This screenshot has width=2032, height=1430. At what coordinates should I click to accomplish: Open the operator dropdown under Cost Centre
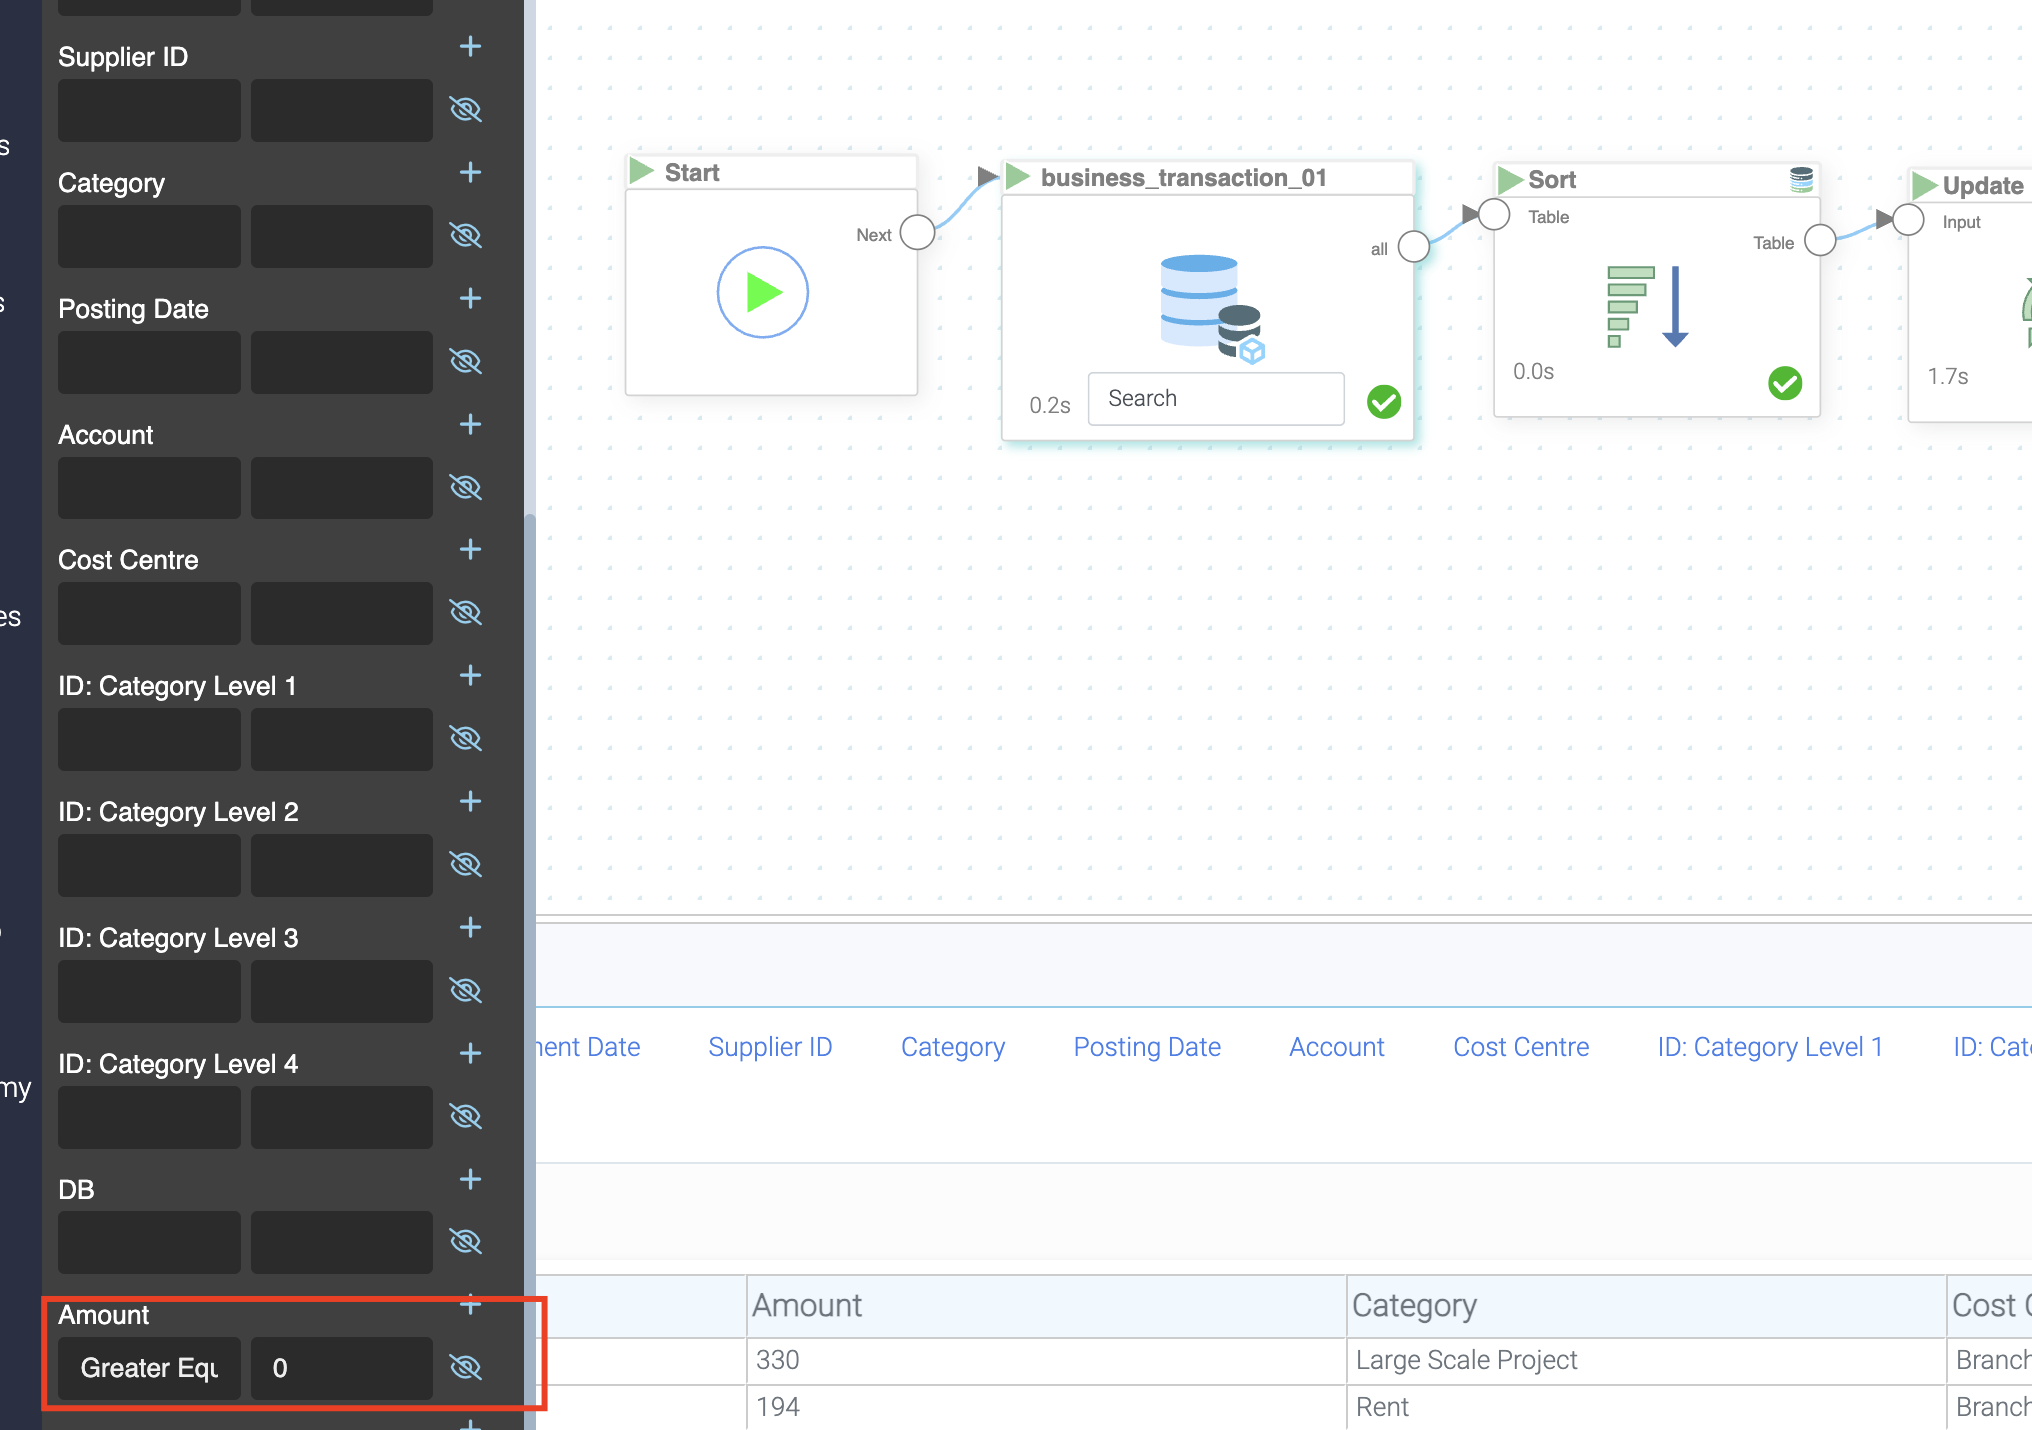pyautogui.click(x=149, y=612)
